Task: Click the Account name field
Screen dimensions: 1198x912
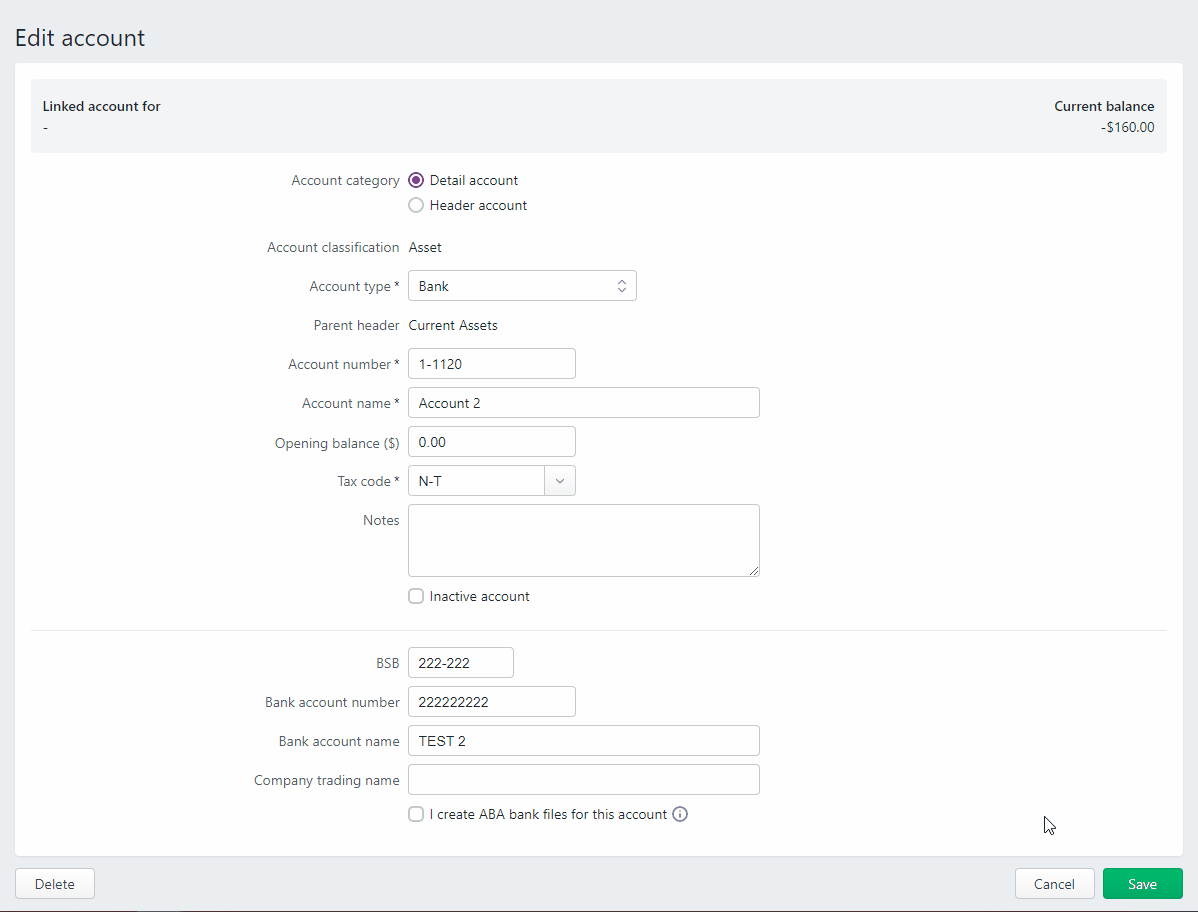Action: point(584,403)
